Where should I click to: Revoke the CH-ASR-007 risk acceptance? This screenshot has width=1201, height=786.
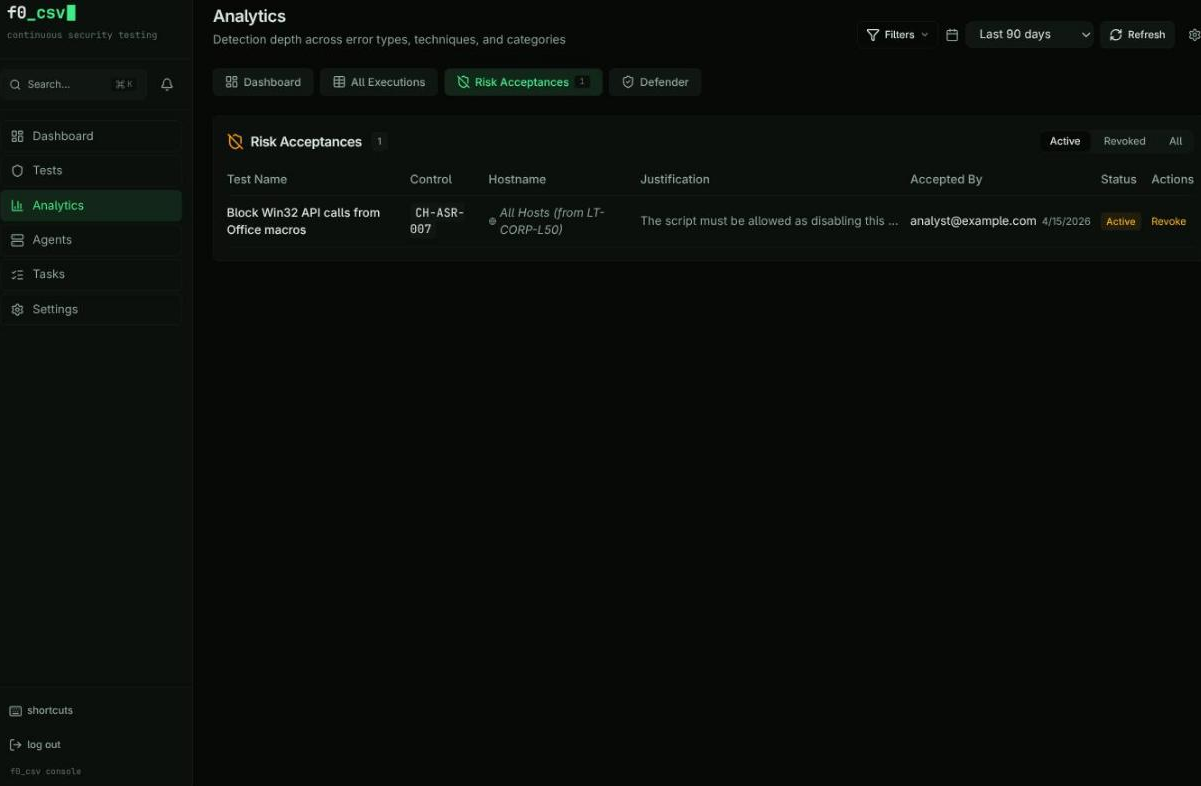(1168, 222)
